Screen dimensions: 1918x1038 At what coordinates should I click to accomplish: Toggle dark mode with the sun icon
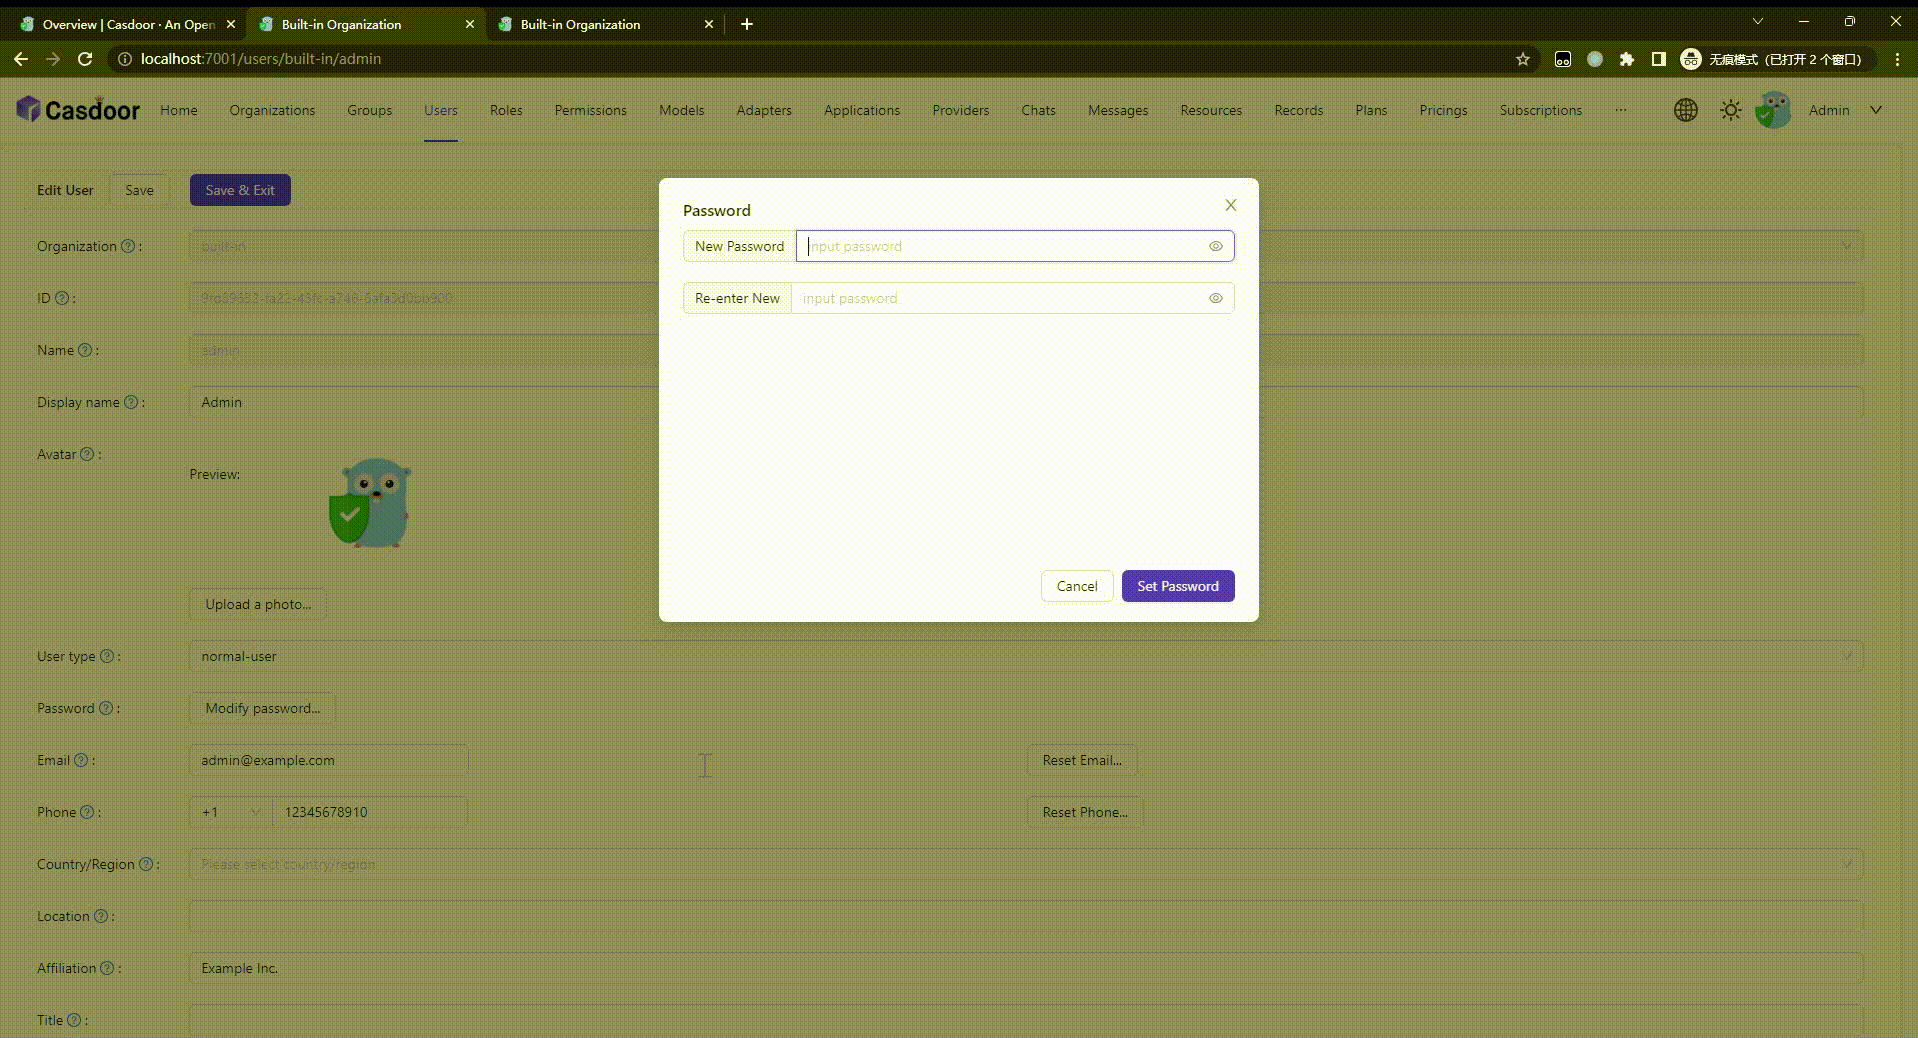click(1729, 110)
